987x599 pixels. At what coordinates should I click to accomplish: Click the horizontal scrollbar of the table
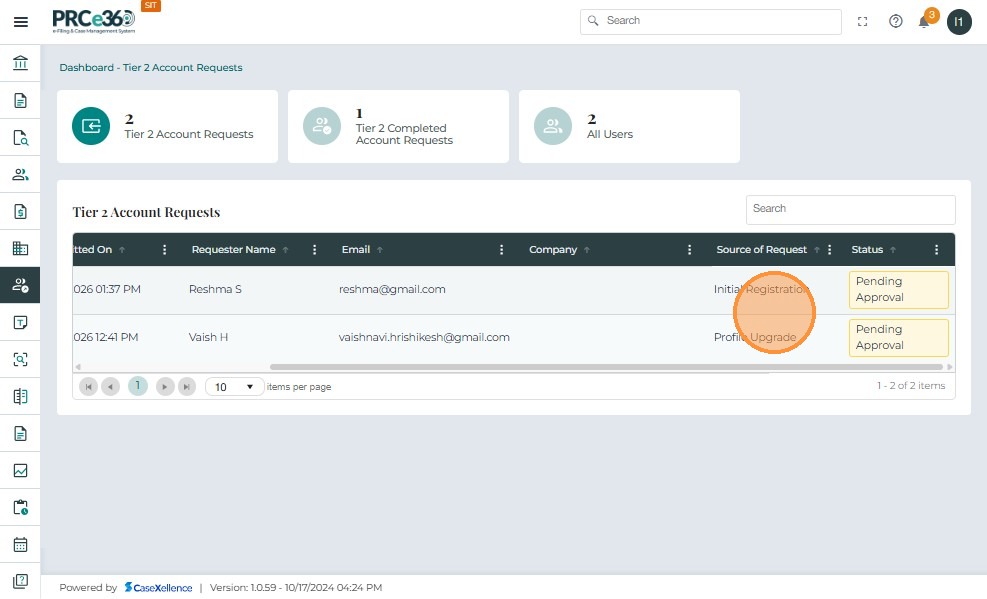[x=606, y=367]
